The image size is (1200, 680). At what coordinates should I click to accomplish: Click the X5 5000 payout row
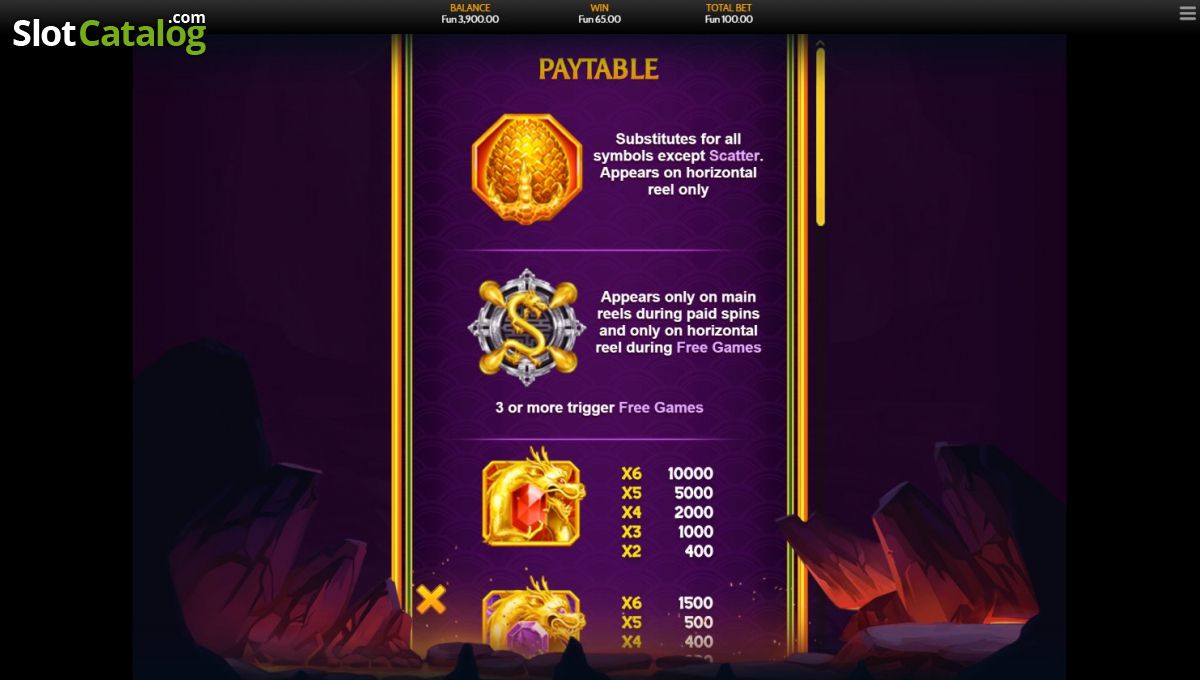[x=667, y=493]
